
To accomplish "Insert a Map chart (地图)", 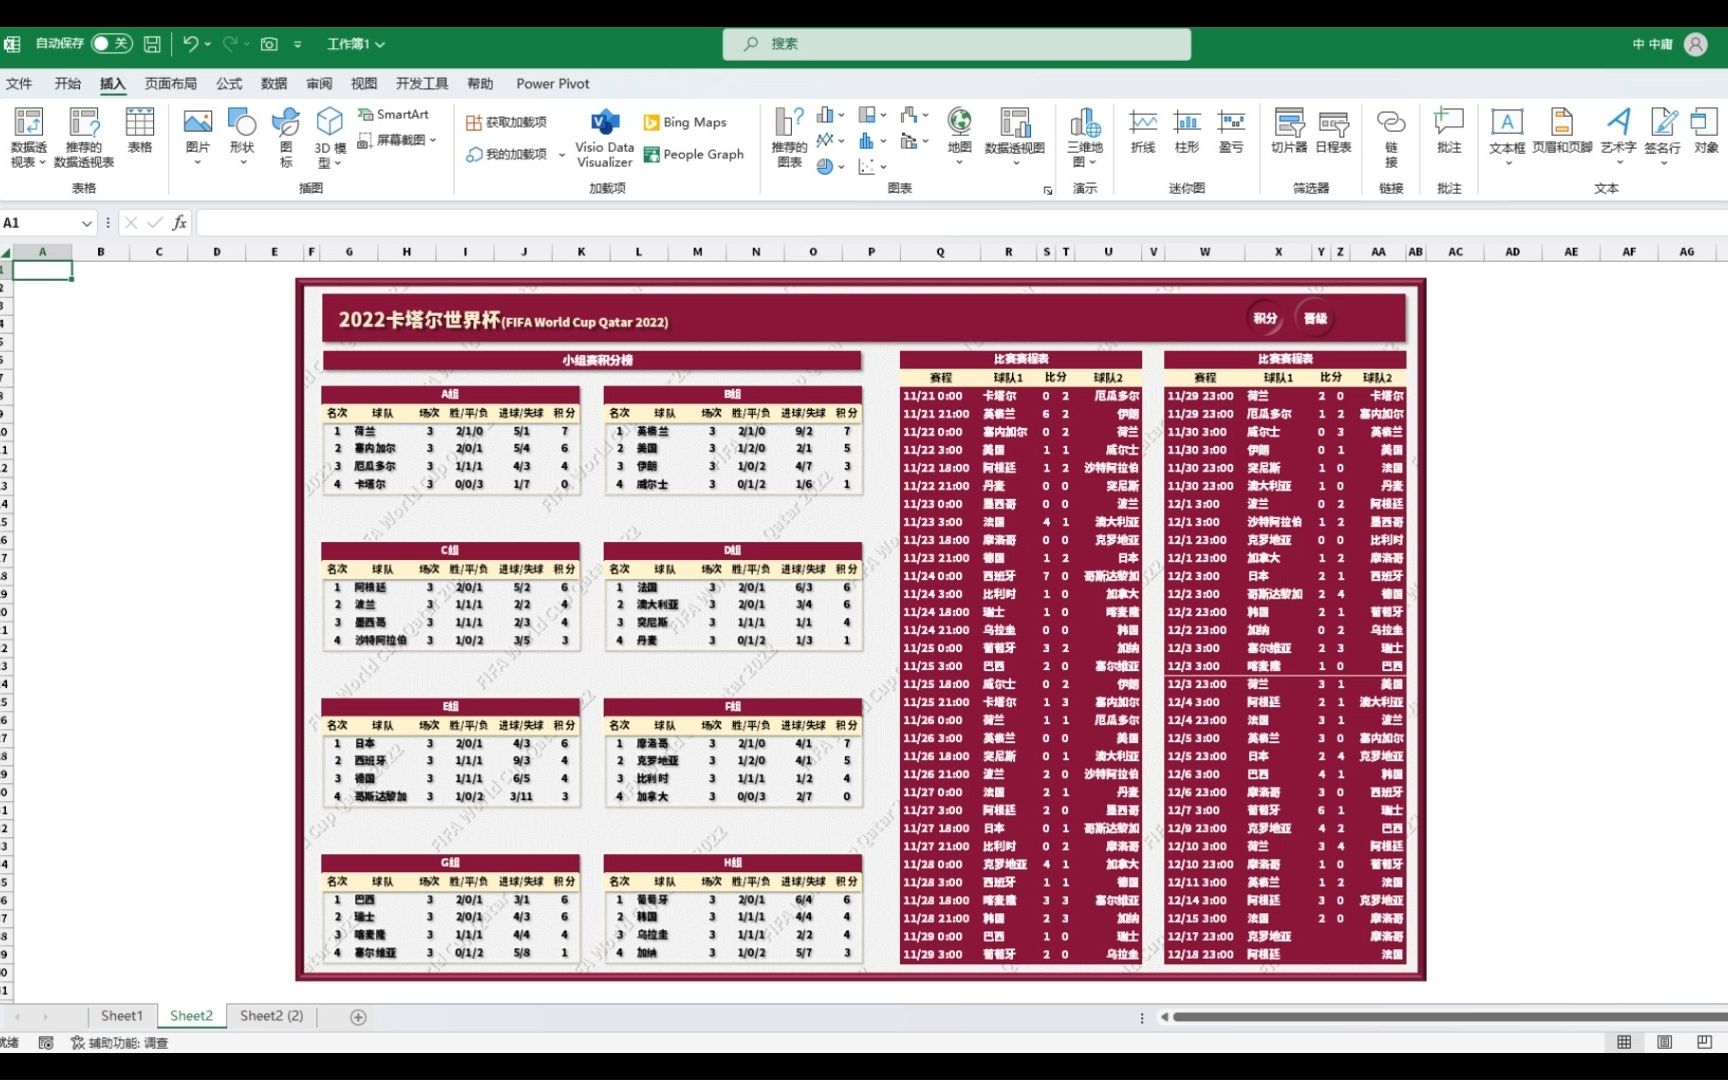I will point(959,137).
